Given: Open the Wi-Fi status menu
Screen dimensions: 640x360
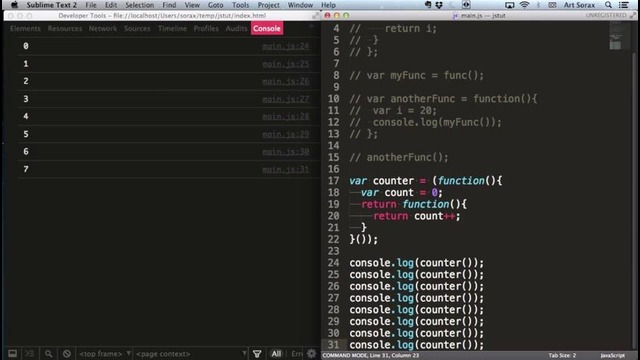Looking at the screenshot, I should coord(524,5).
